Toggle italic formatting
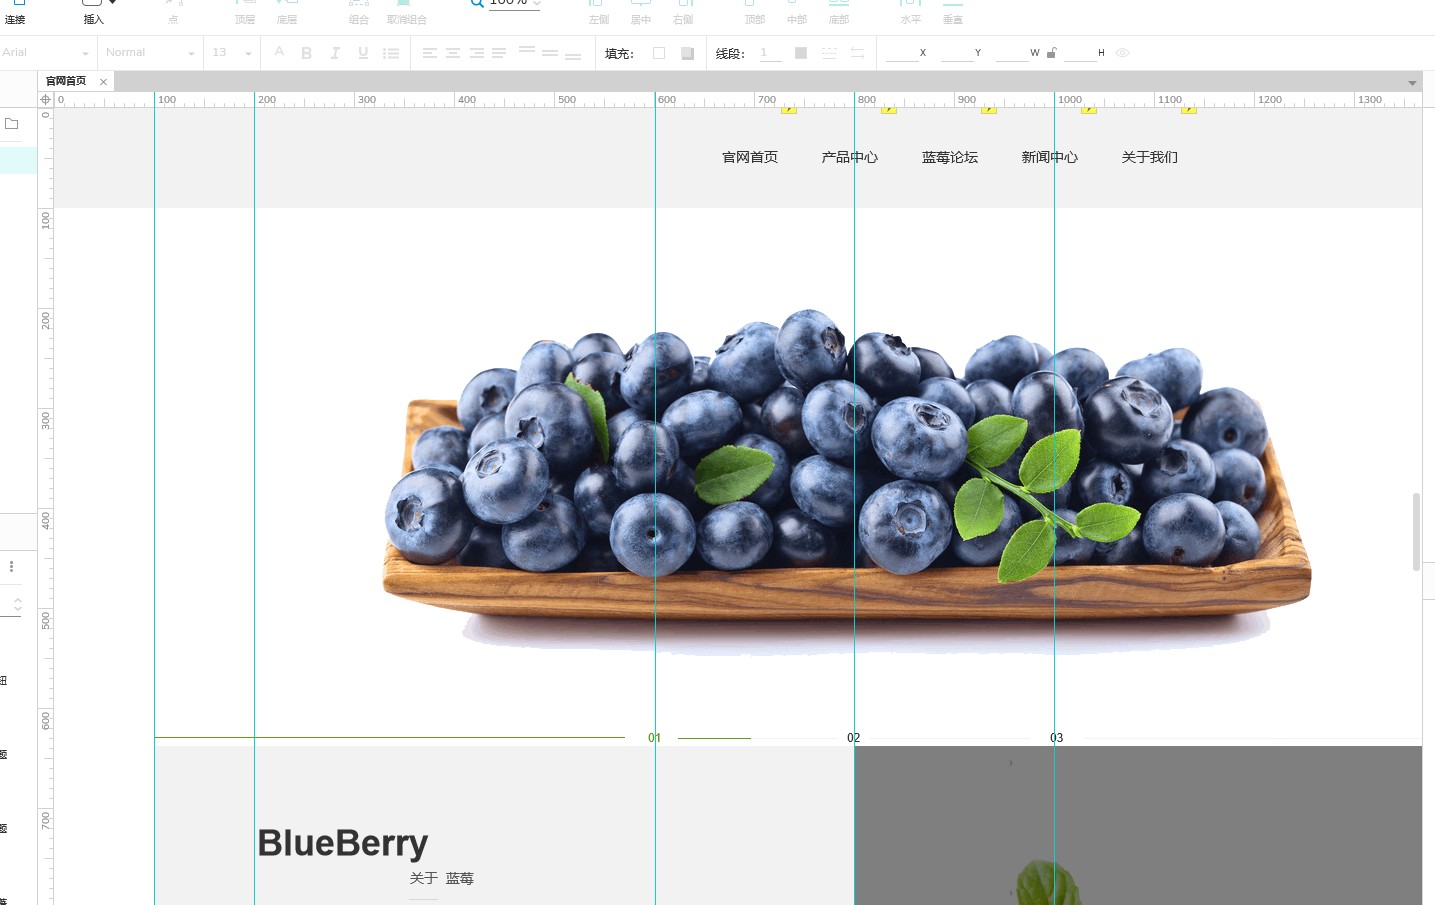 335,53
